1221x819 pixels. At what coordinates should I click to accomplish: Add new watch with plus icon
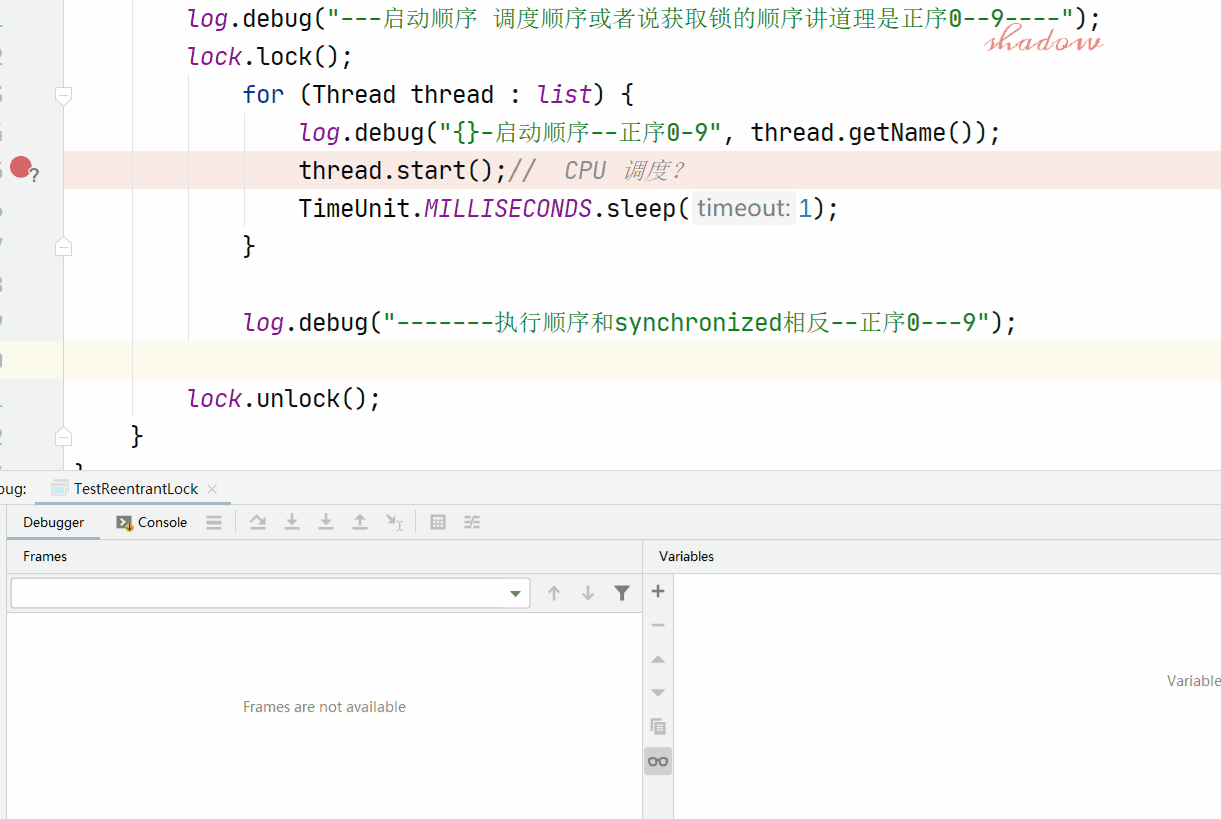tap(658, 591)
